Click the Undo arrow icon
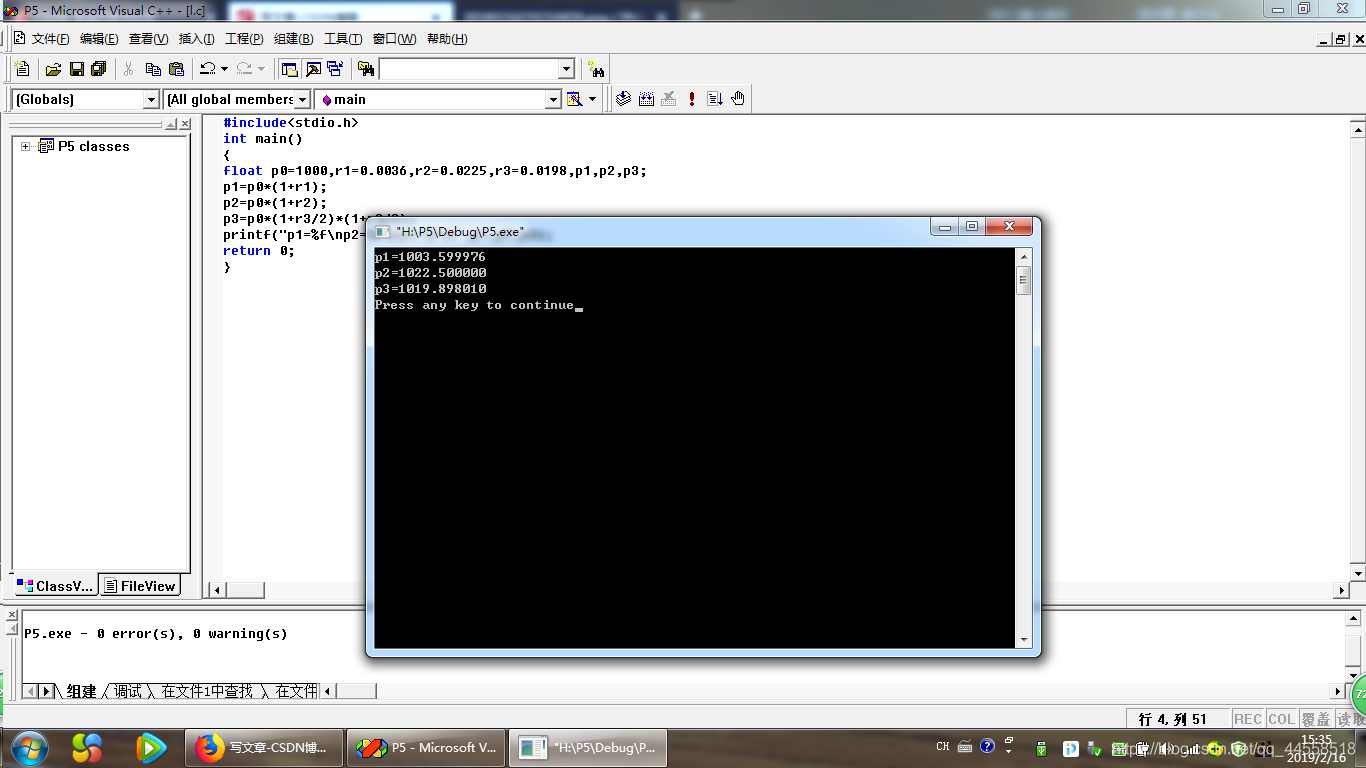Viewport: 1366px width, 768px height. pyautogui.click(x=207, y=69)
